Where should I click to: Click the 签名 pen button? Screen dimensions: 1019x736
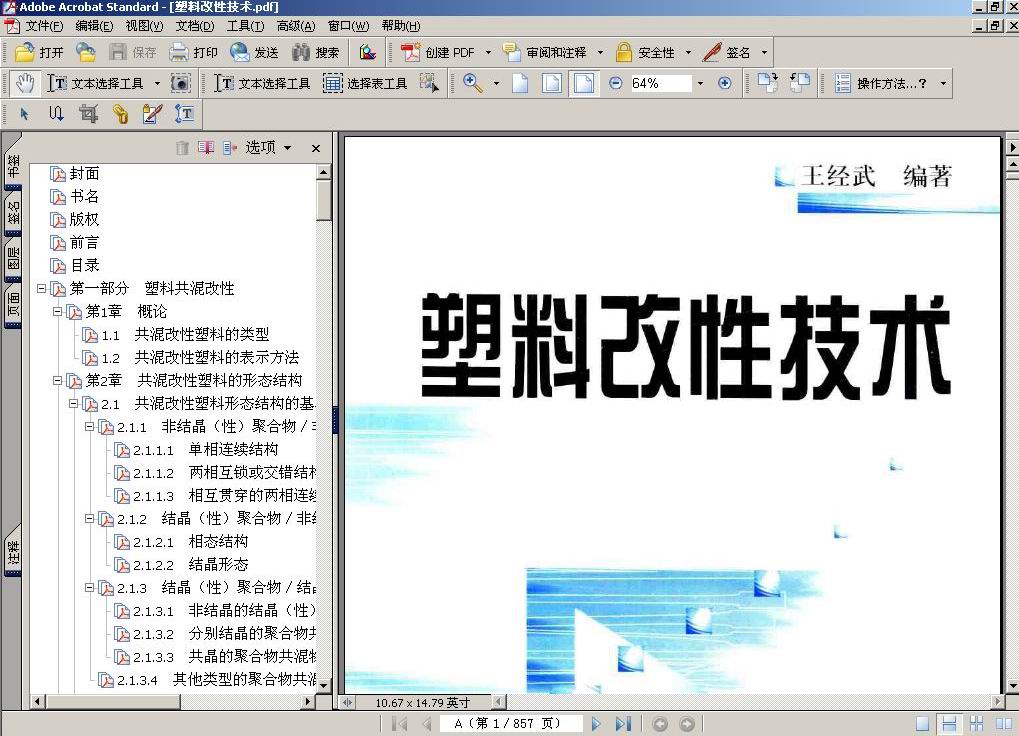(727, 52)
